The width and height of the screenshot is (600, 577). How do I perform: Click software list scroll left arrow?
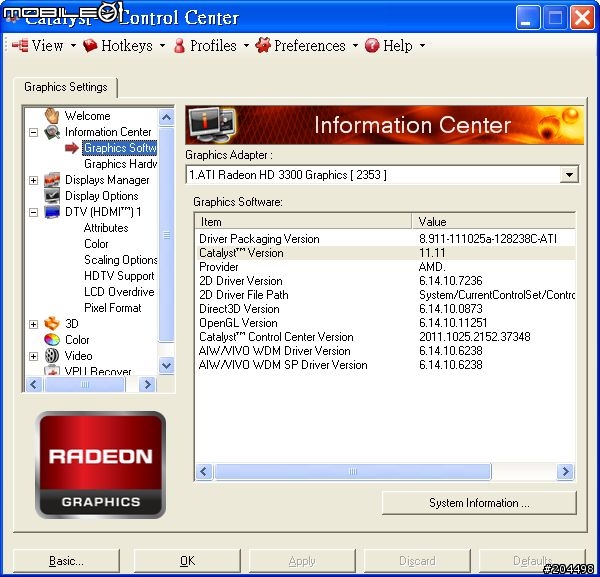pyautogui.click(x=204, y=471)
